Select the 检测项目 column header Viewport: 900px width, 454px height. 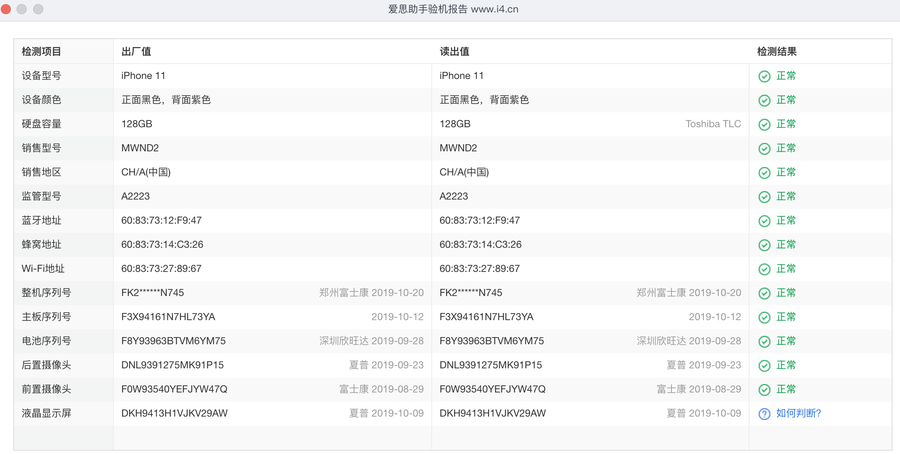pyautogui.click(x=41, y=52)
